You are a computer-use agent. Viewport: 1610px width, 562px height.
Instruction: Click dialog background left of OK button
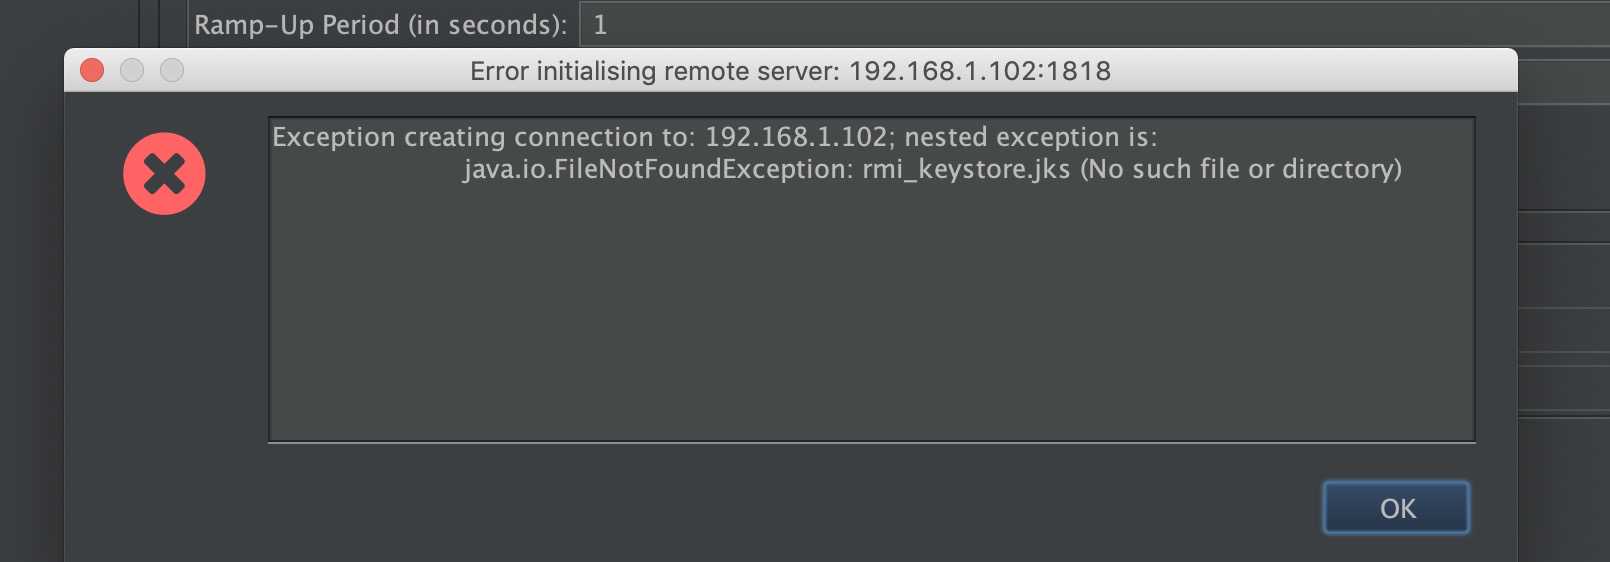(800, 508)
